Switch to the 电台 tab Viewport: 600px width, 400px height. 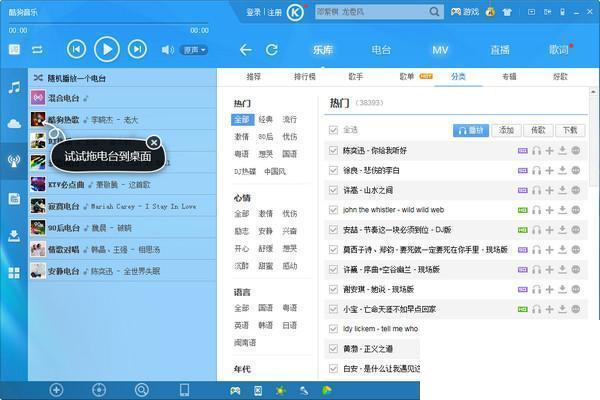(381, 50)
